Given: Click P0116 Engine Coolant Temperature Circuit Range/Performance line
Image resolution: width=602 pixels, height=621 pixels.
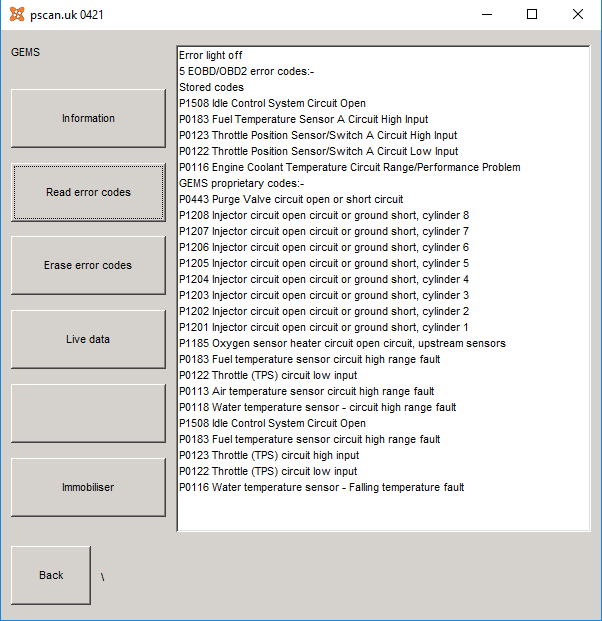Looking at the screenshot, I should pyautogui.click(x=350, y=168).
